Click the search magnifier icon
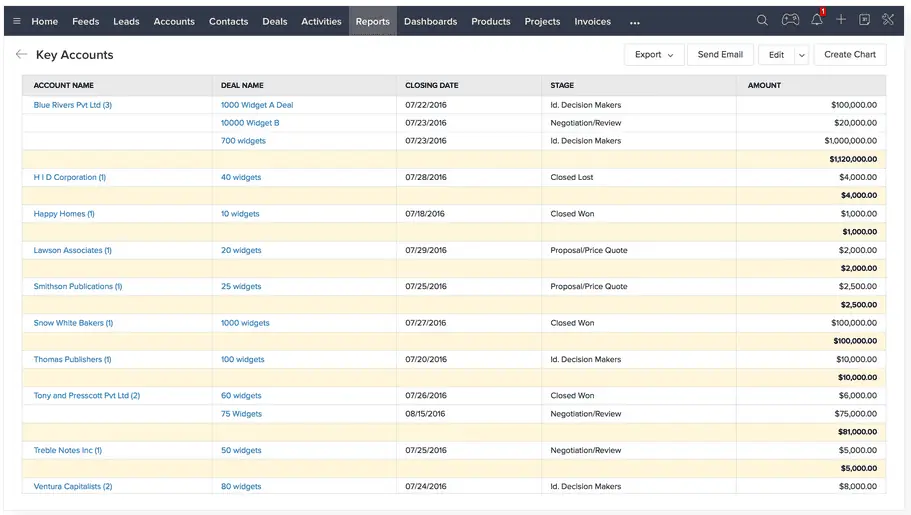The image size is (911, 515). [x=762, y=21]
